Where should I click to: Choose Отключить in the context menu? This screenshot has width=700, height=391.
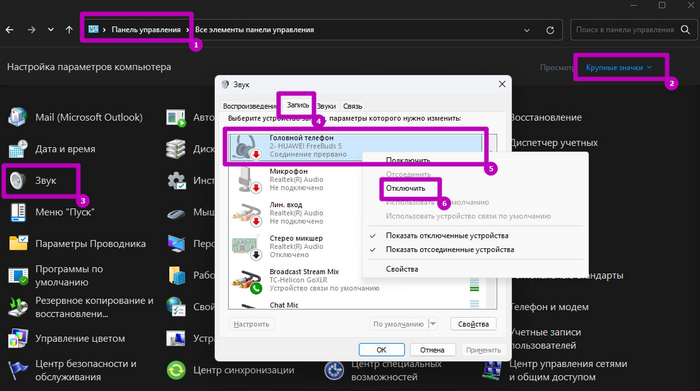405,188
